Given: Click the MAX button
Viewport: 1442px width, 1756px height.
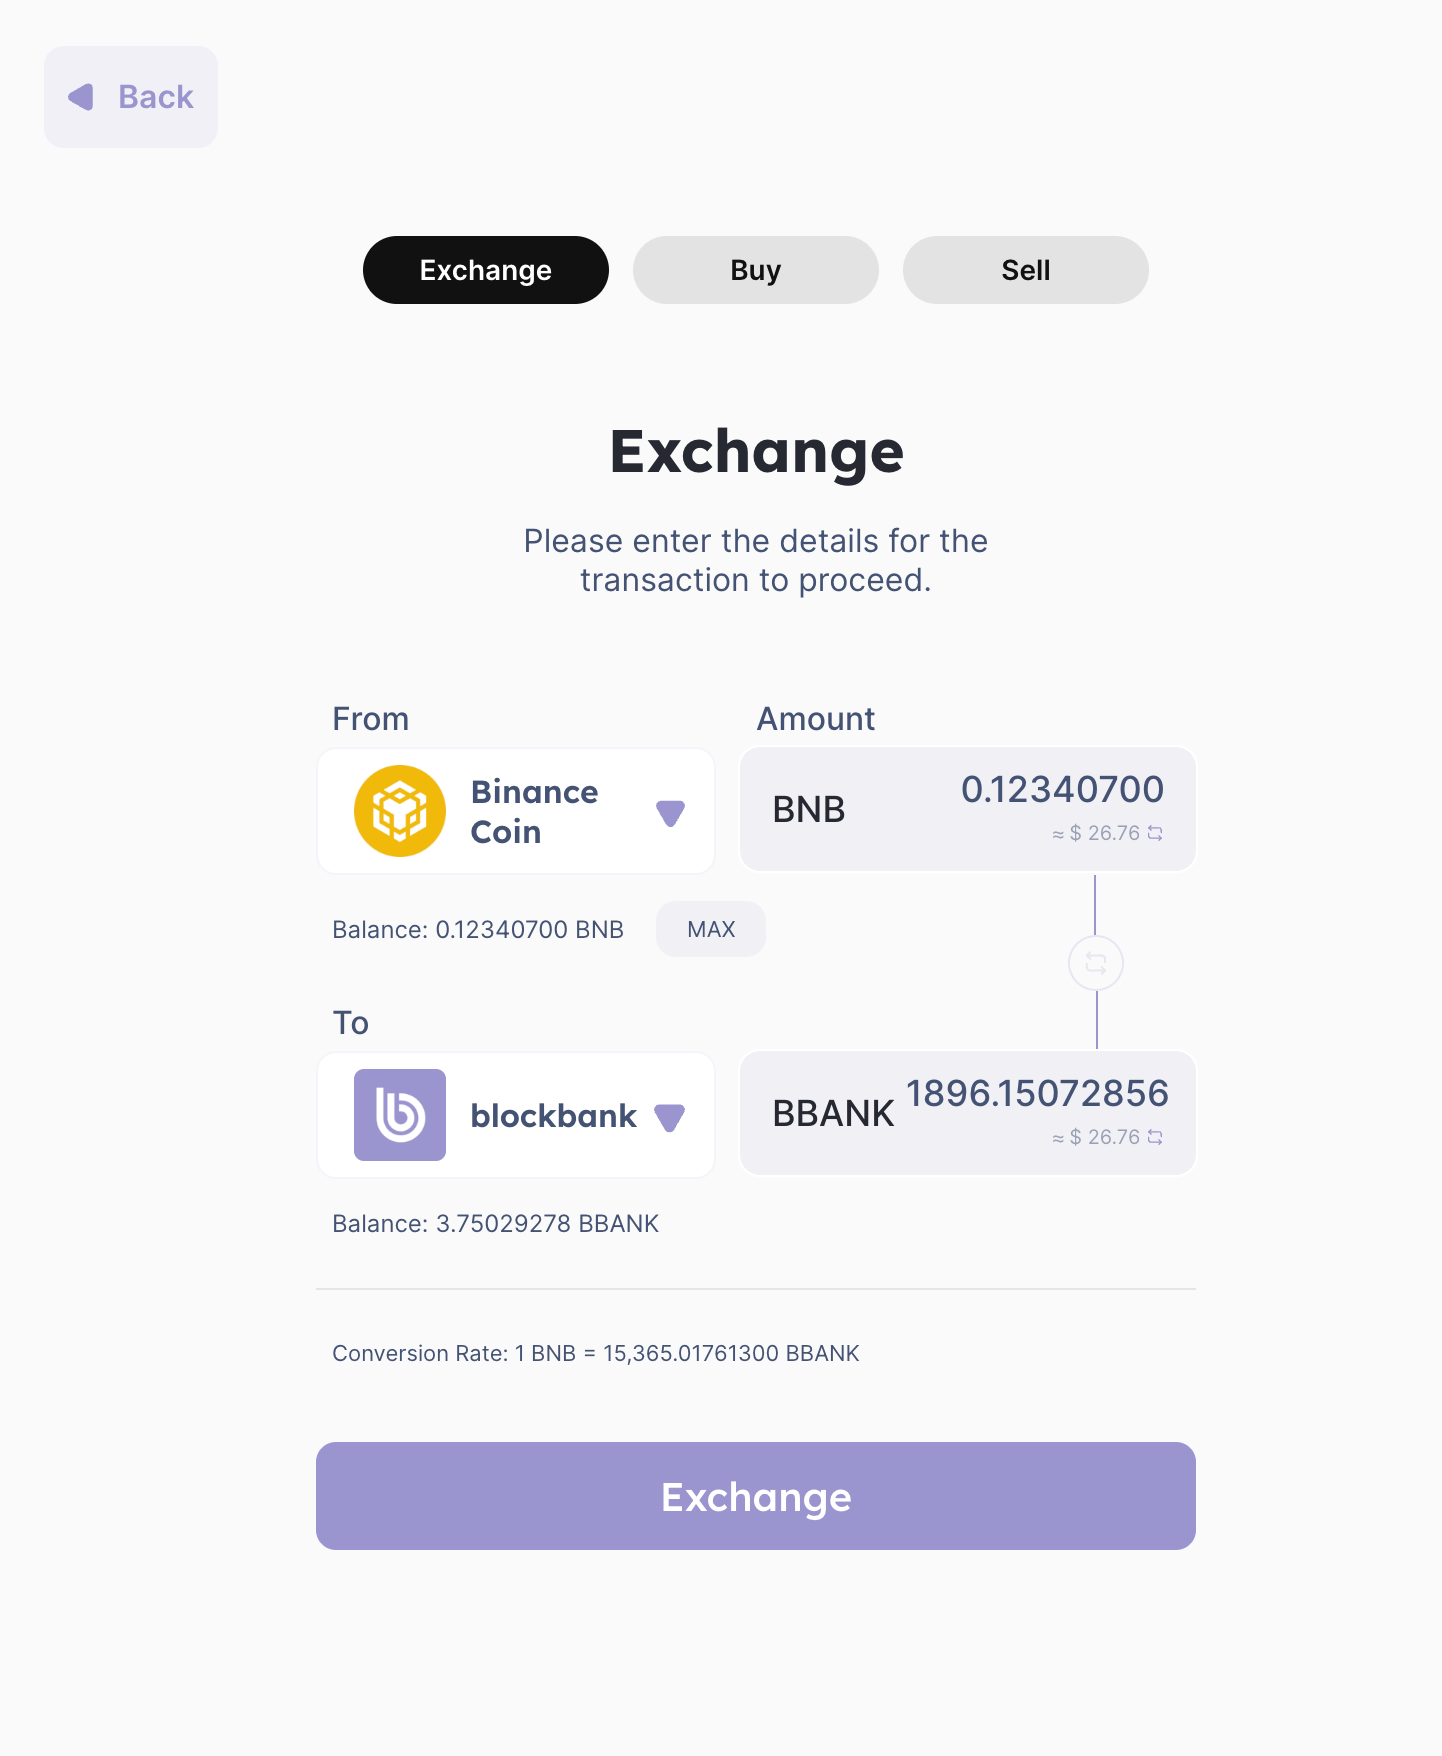Looking at the screenshot, I should pos(710,929).
